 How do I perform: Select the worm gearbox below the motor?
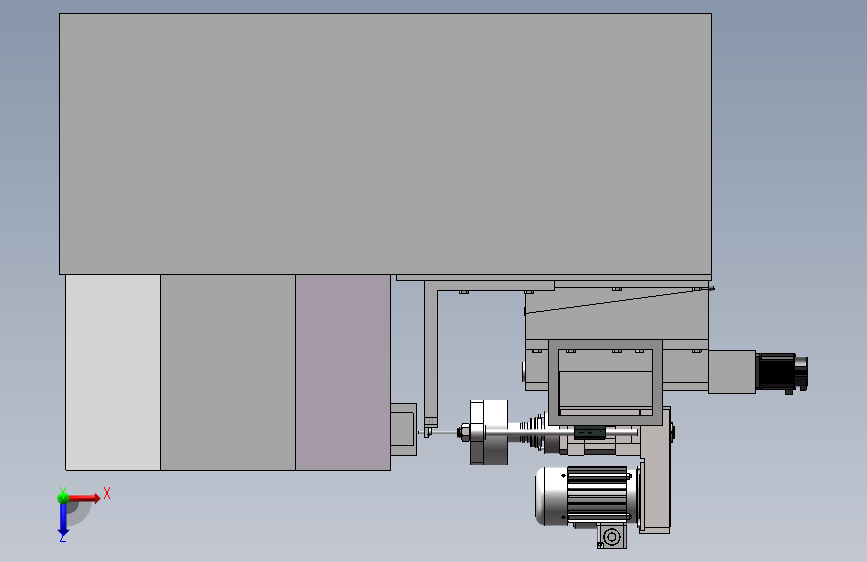(x=612, y=537)
